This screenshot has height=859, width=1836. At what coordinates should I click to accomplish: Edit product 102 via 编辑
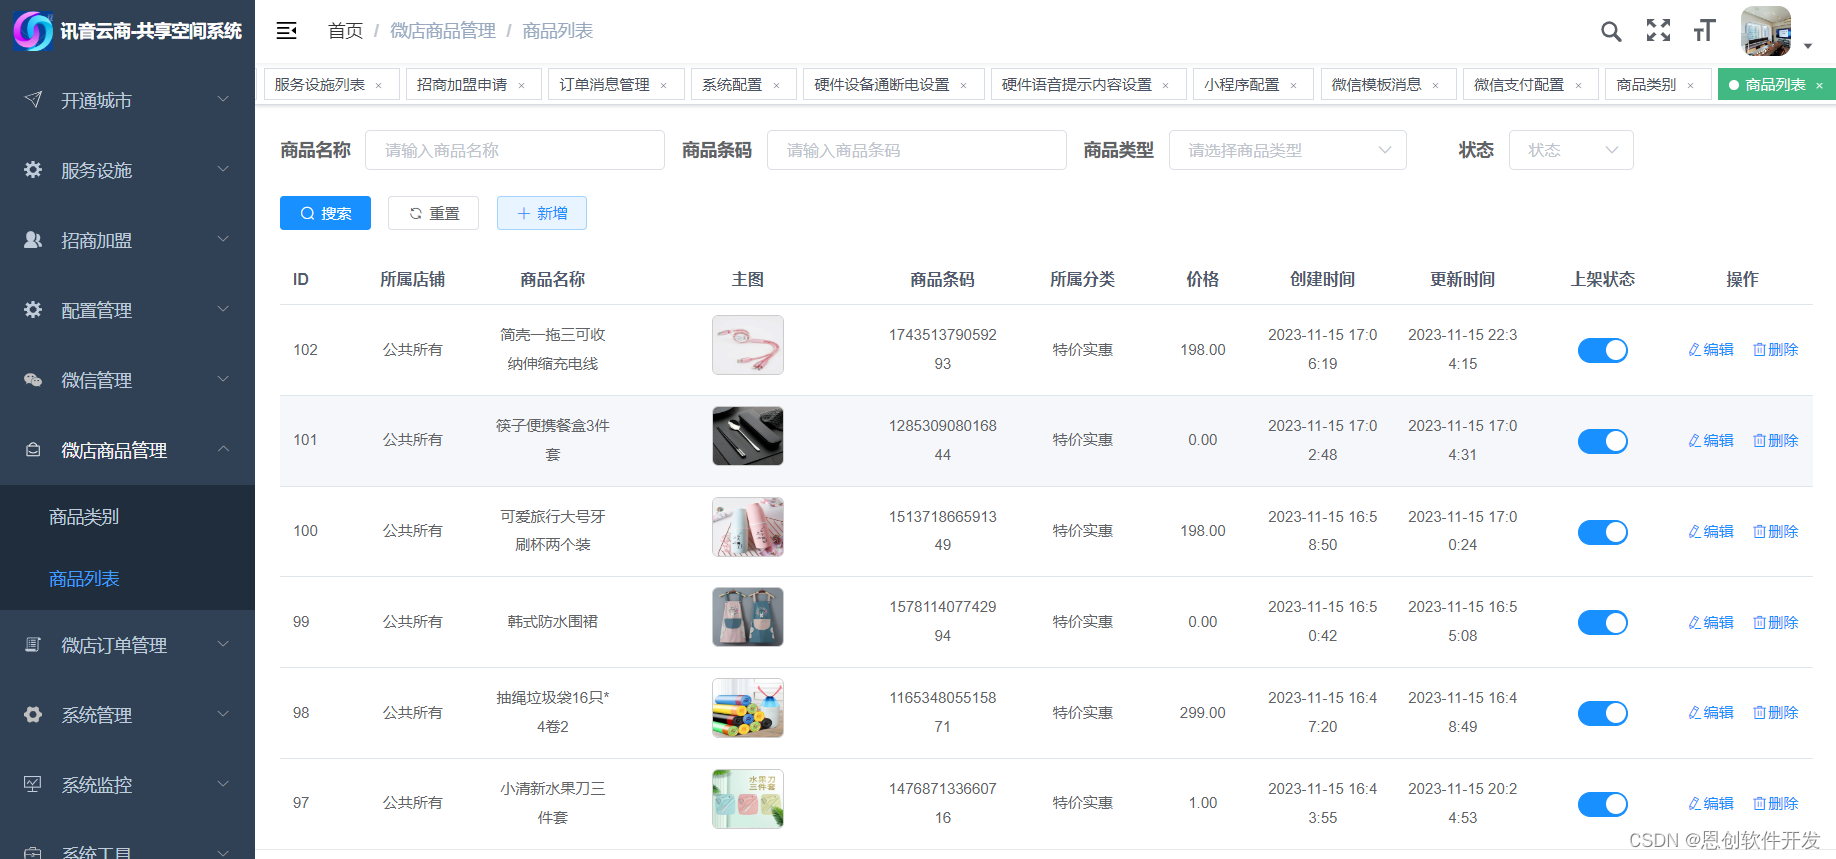(1711, 350)
